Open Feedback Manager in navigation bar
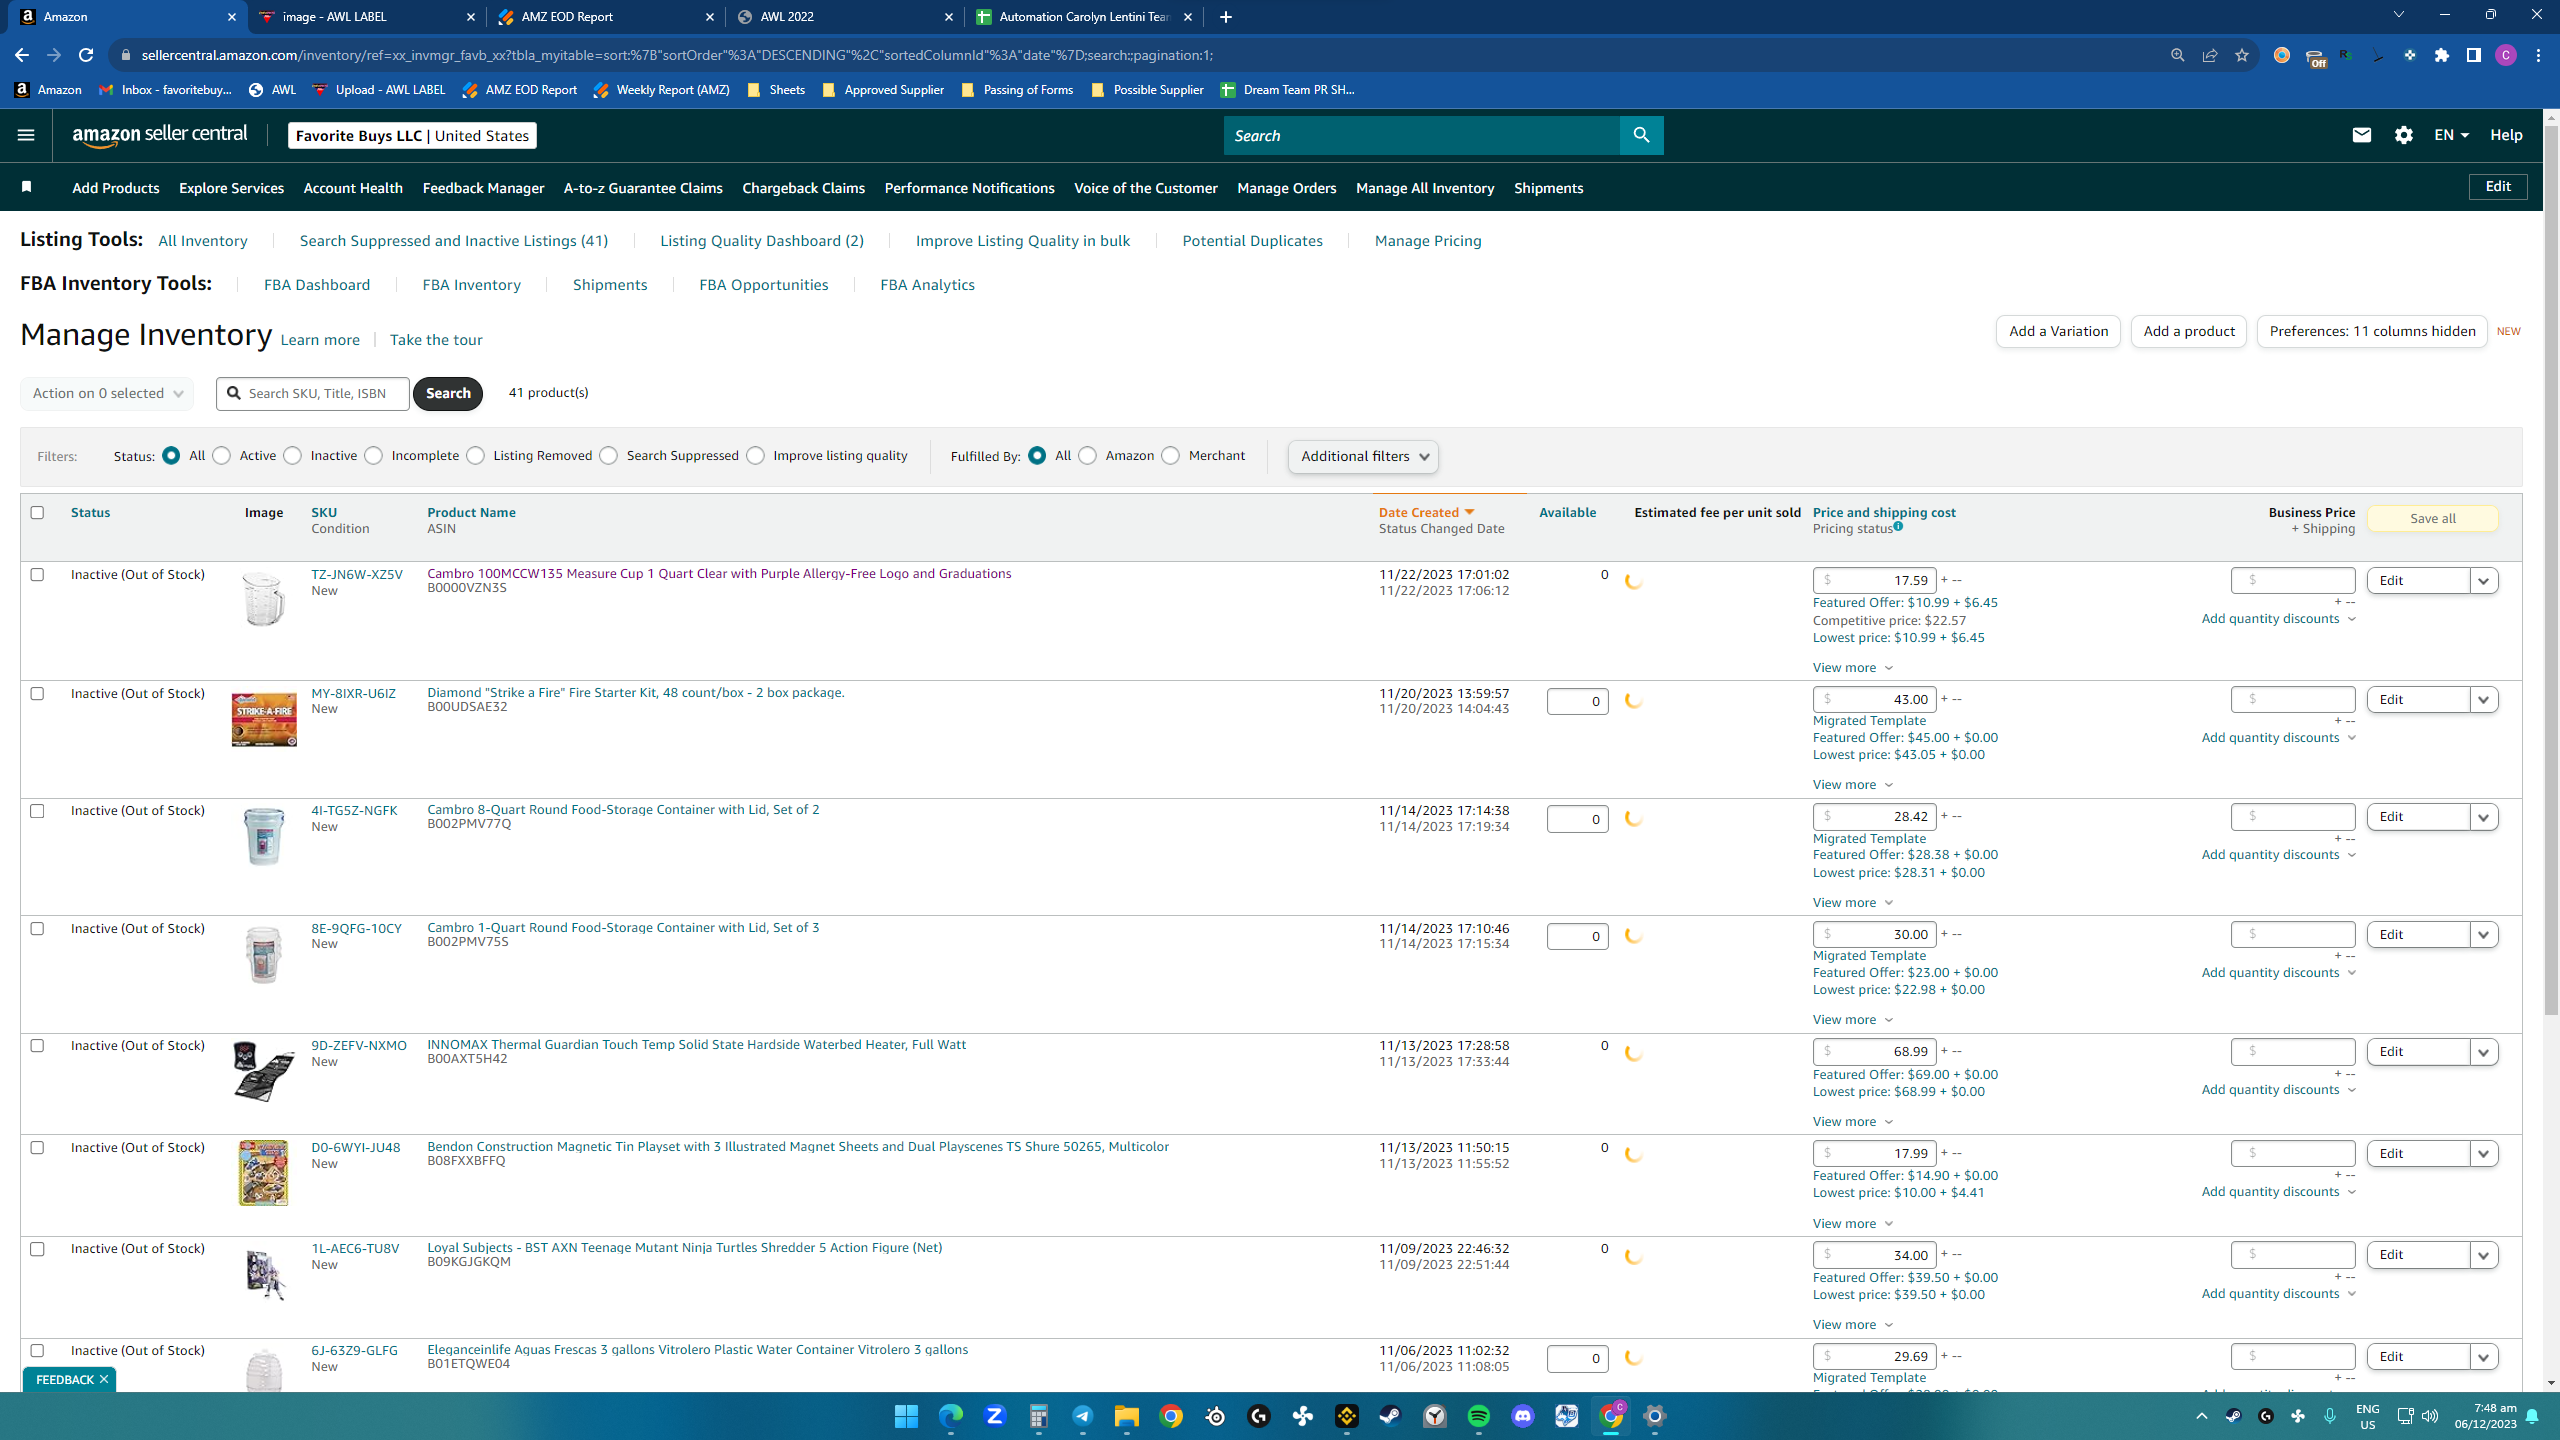This screenshot has height=1440, width=2560. pyautogui.click(x=483, y=188)
